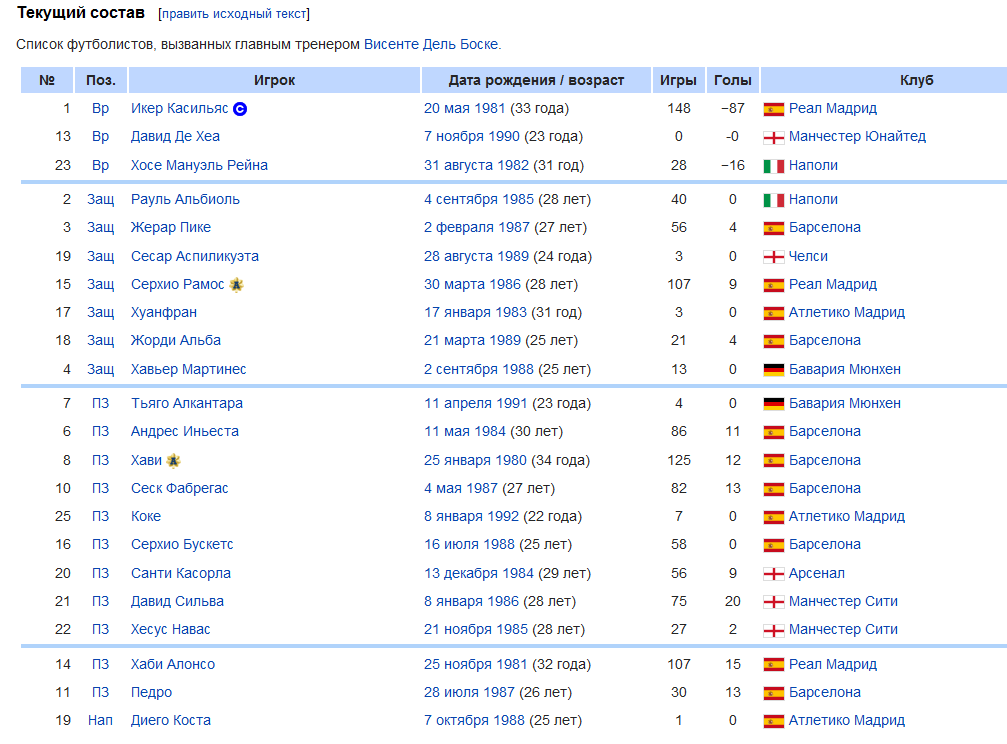Follow the Манчестер Юнайтед club link

pos(857,137)
